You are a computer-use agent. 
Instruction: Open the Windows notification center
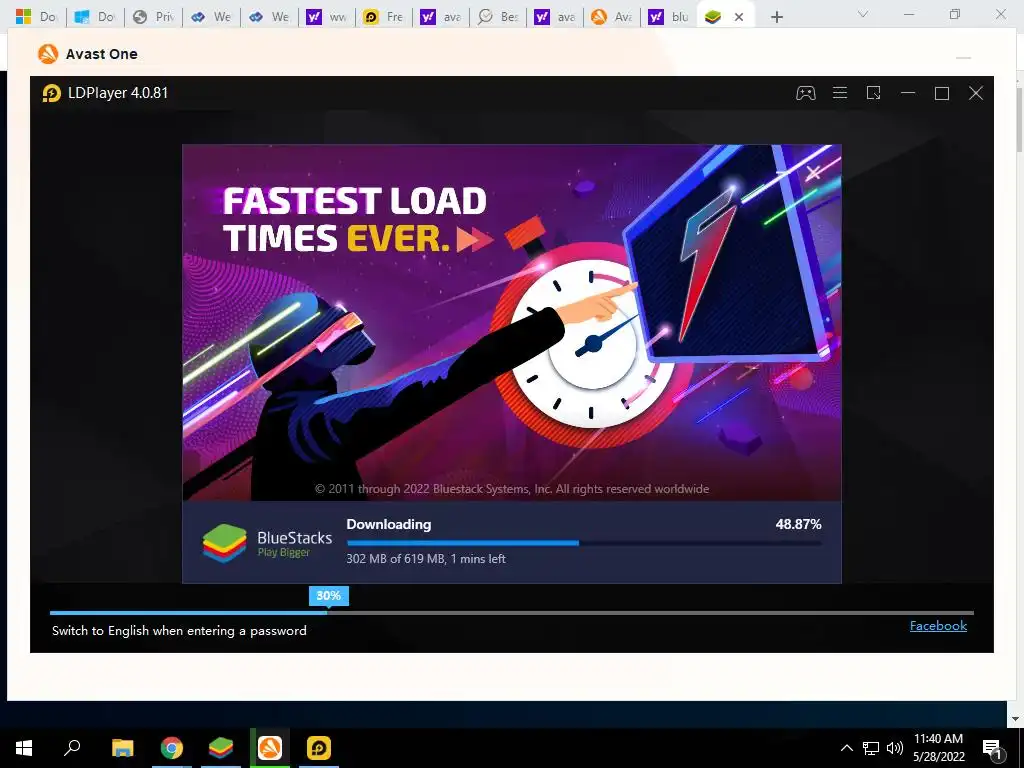tap(992, 748)
